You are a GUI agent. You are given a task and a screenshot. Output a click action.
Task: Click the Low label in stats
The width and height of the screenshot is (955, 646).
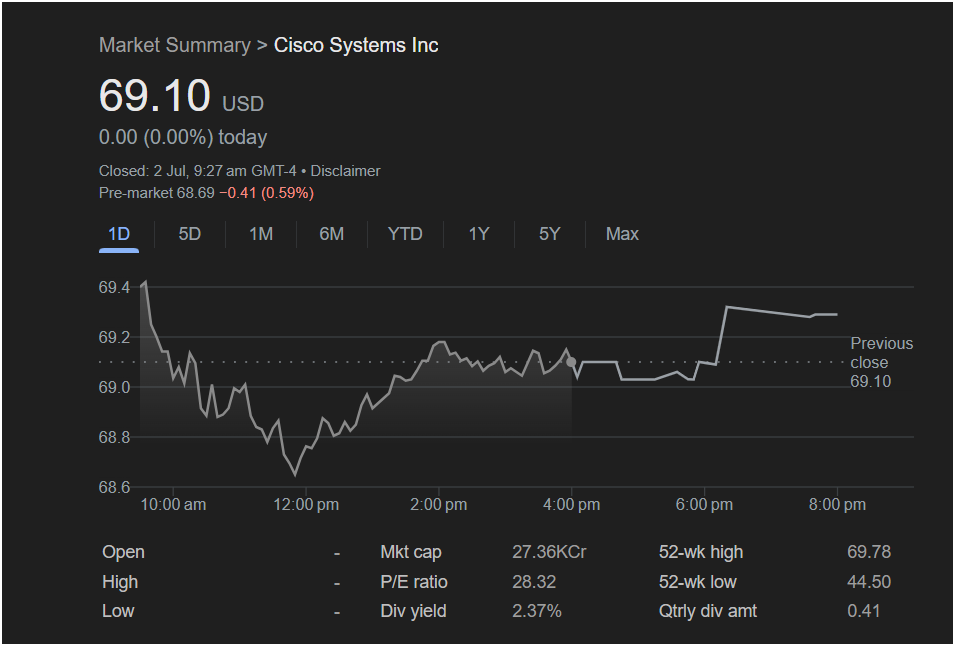(118, 611)
